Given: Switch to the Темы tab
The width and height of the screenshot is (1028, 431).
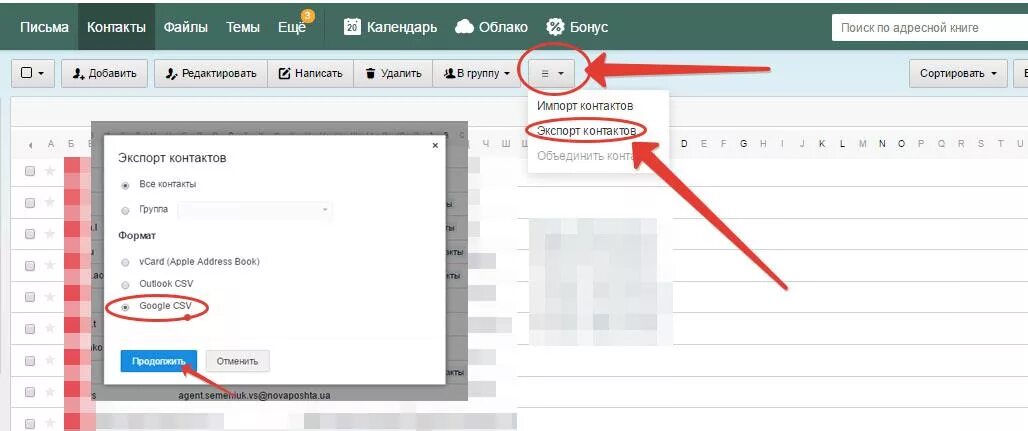Looking at the screenshot, I should click(243, 27).
